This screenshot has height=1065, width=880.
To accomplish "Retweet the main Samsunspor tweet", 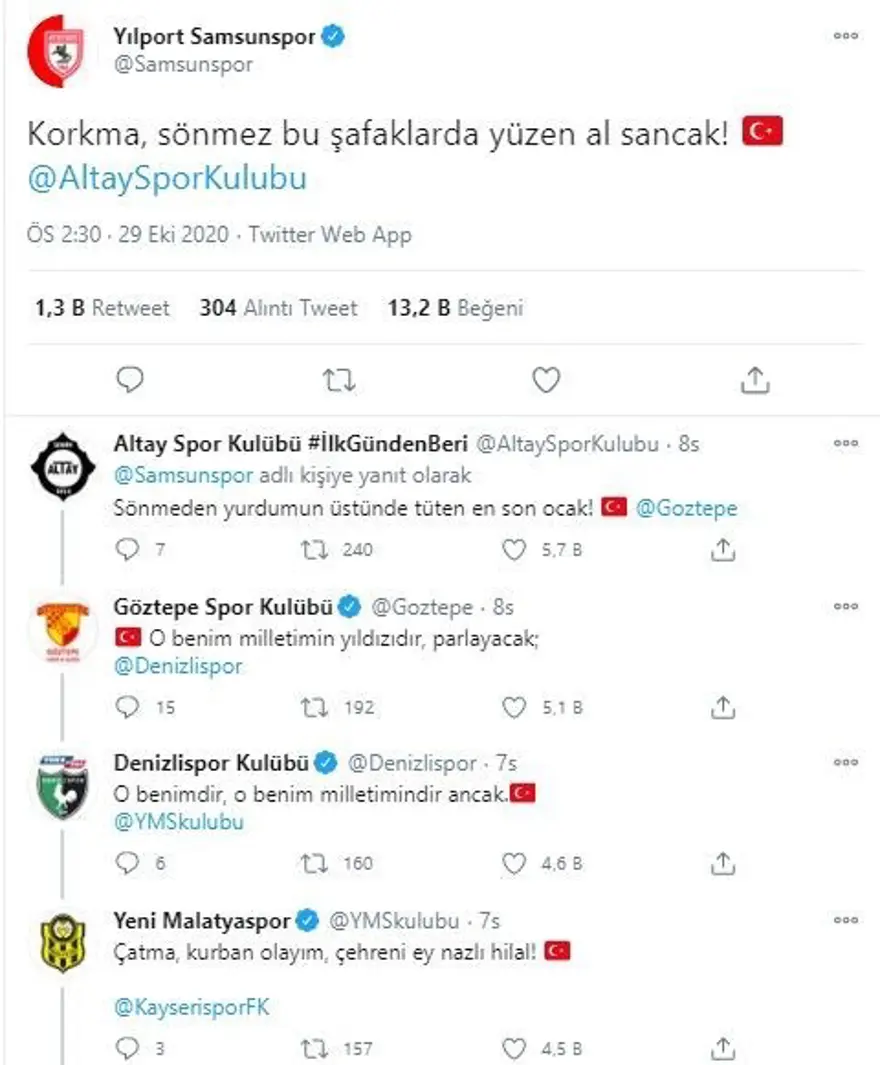I will pos(338,380).
